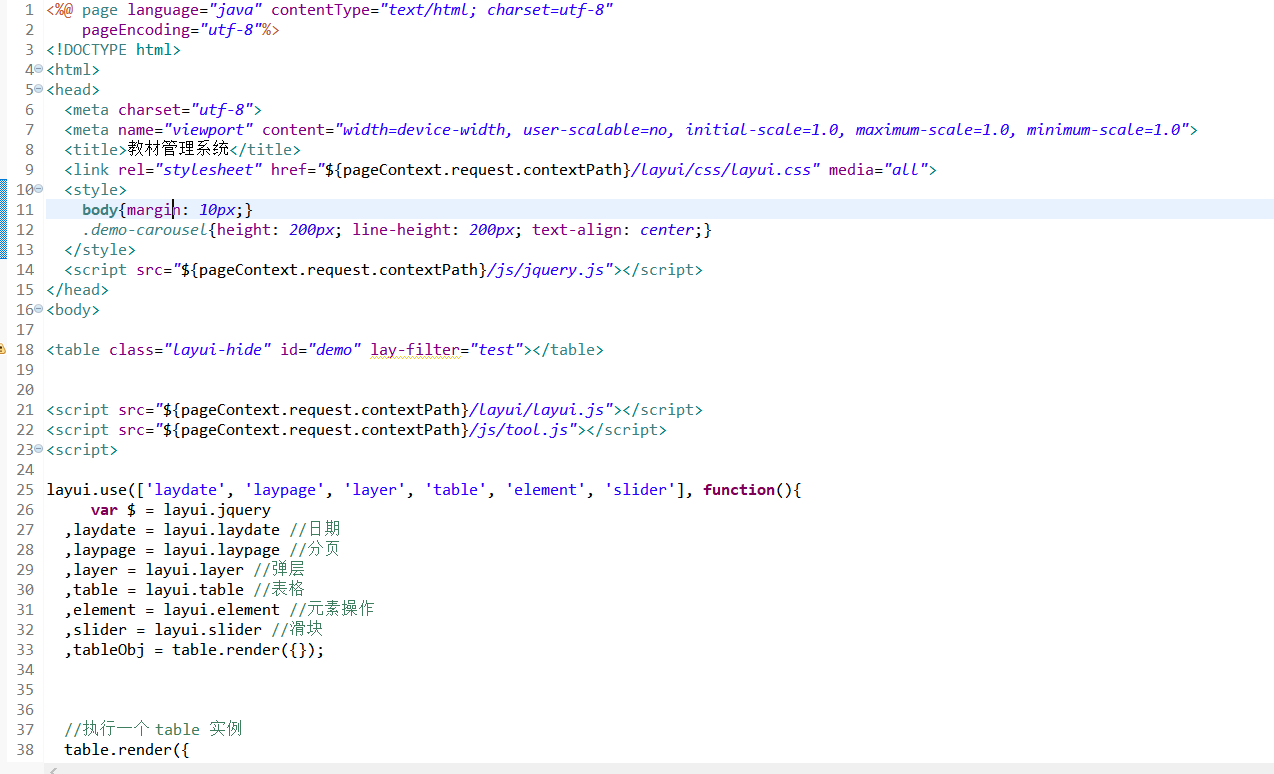Viewport: 1274px width, 774px height.
Task: Click the "viewport" name value
Action: [x=208, y=129]
